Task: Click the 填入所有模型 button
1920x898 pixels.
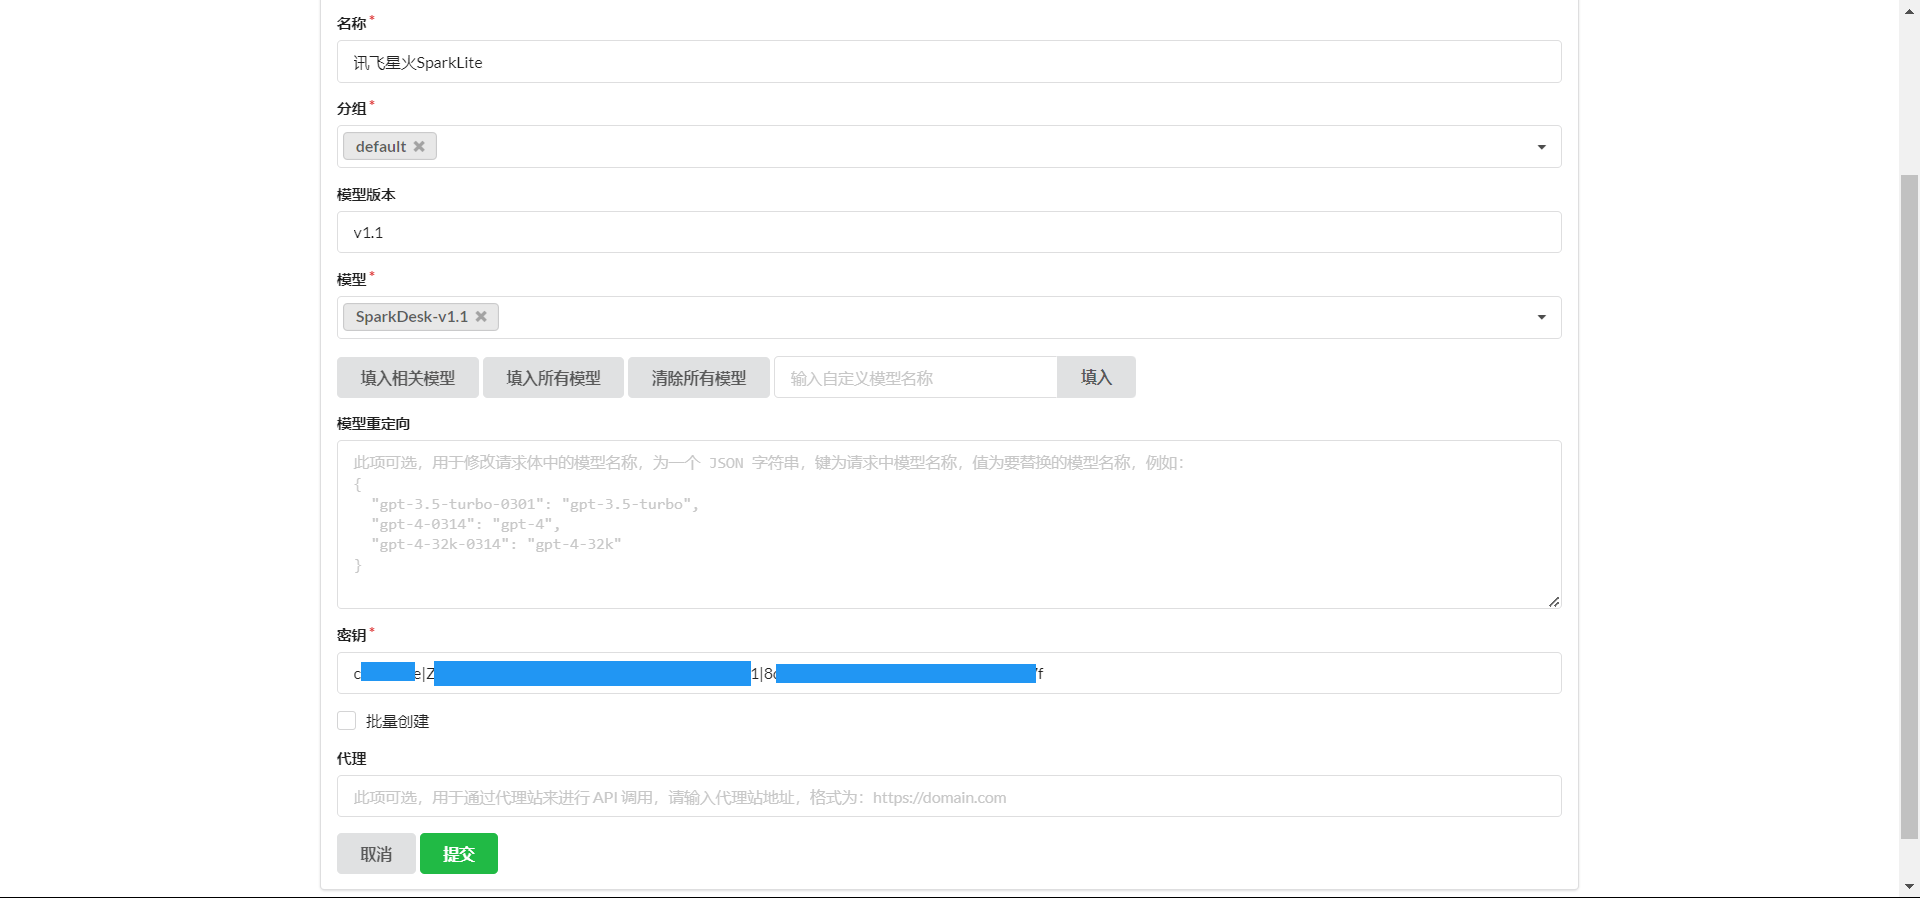Action: [x=553, y=378]
